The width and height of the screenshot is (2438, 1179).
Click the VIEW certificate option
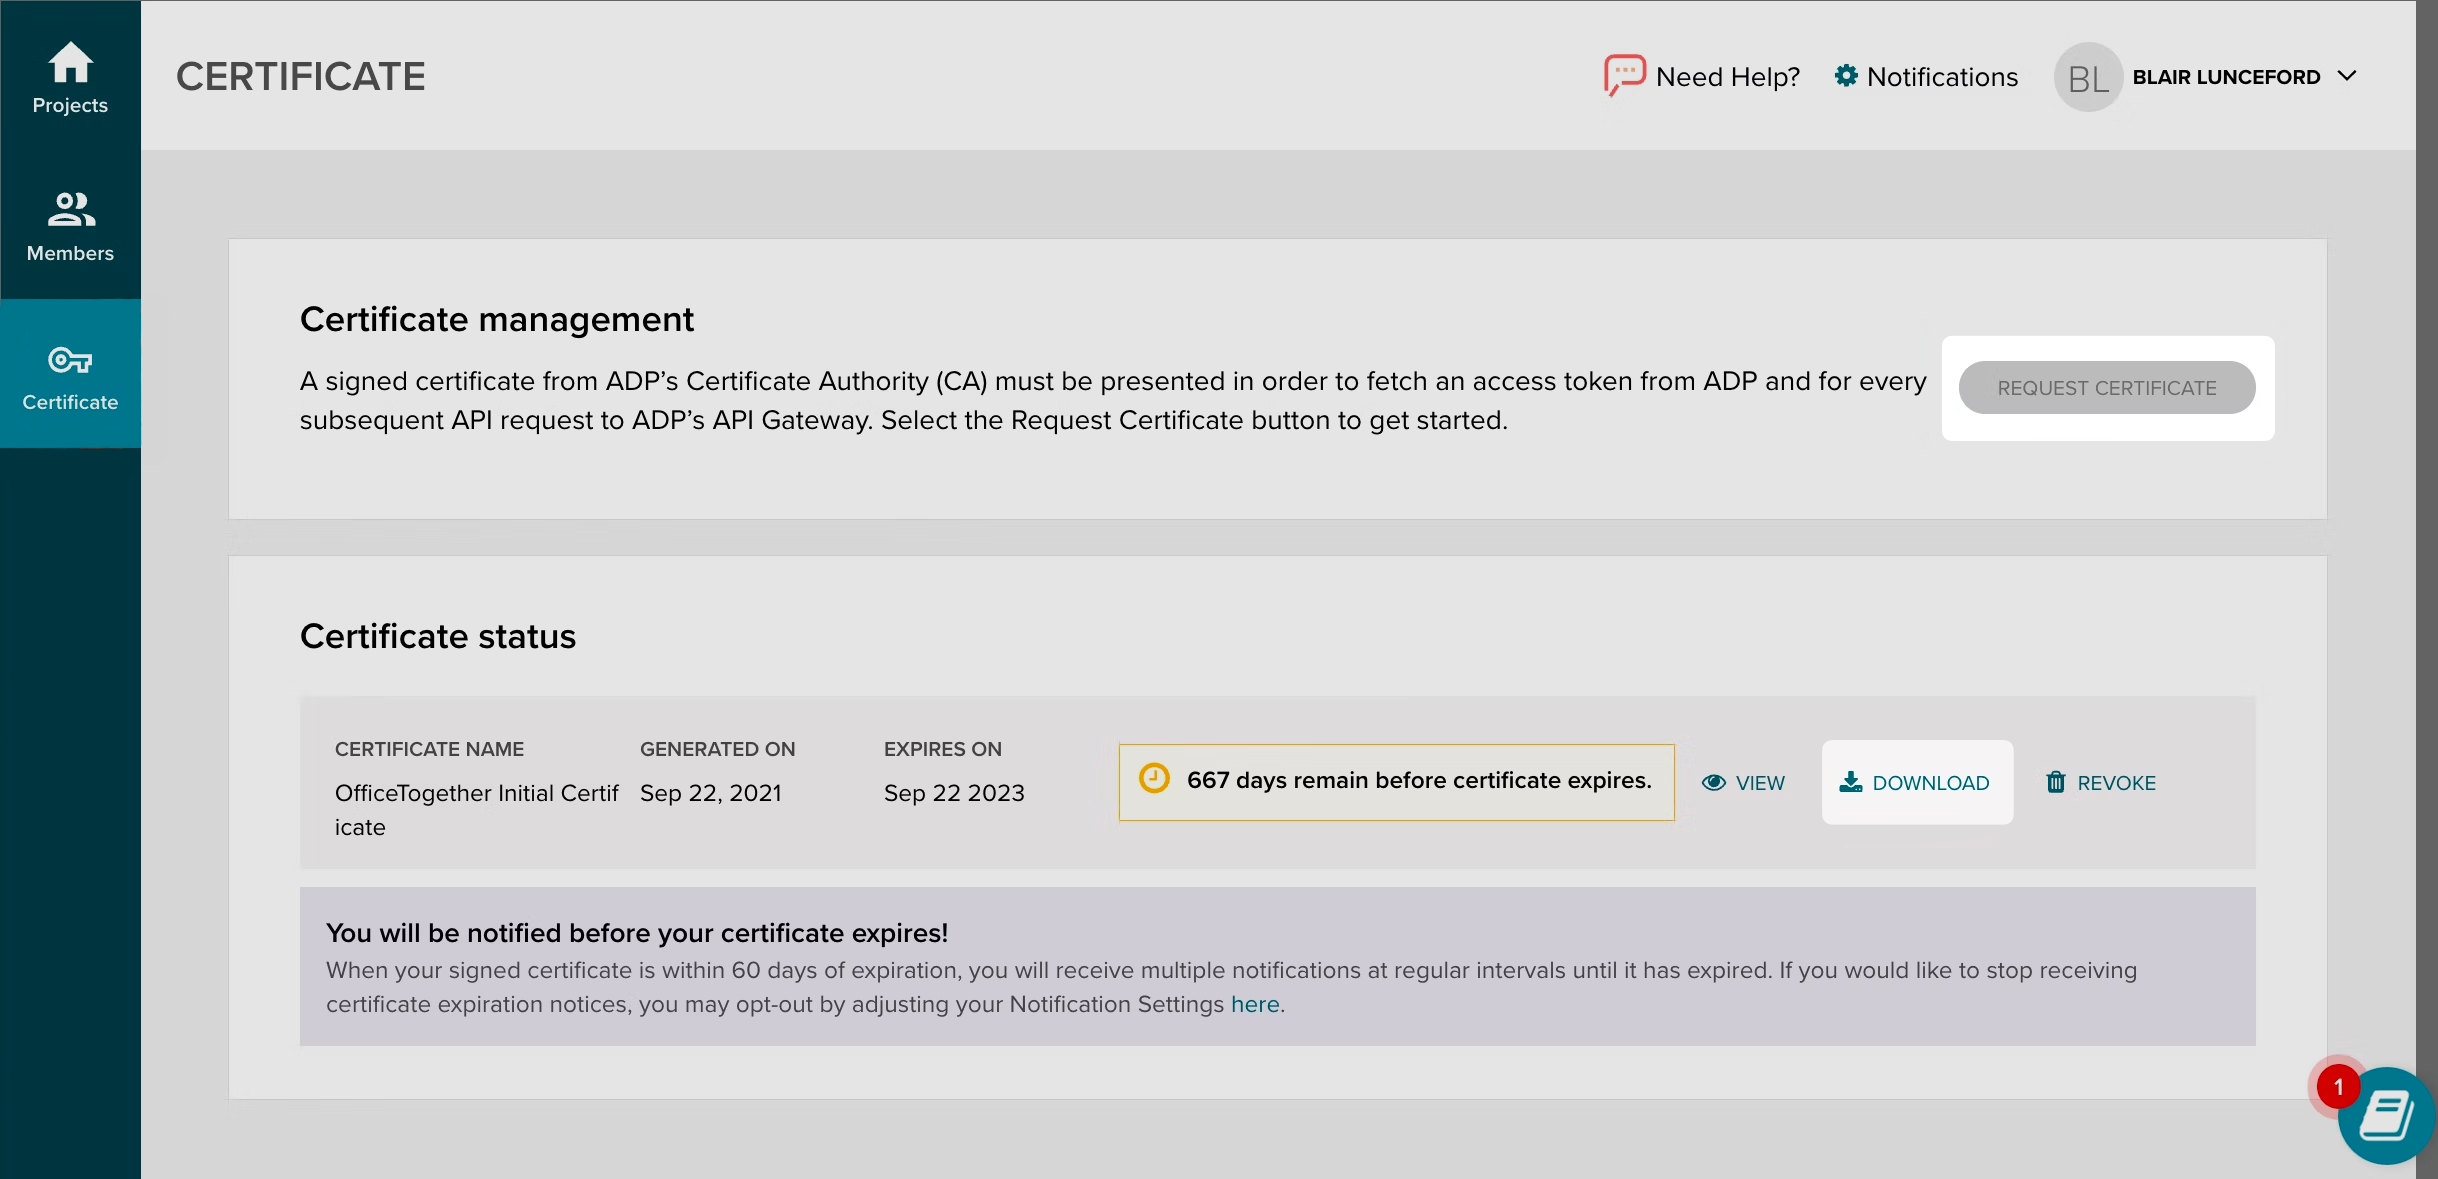pos(1745,782)
